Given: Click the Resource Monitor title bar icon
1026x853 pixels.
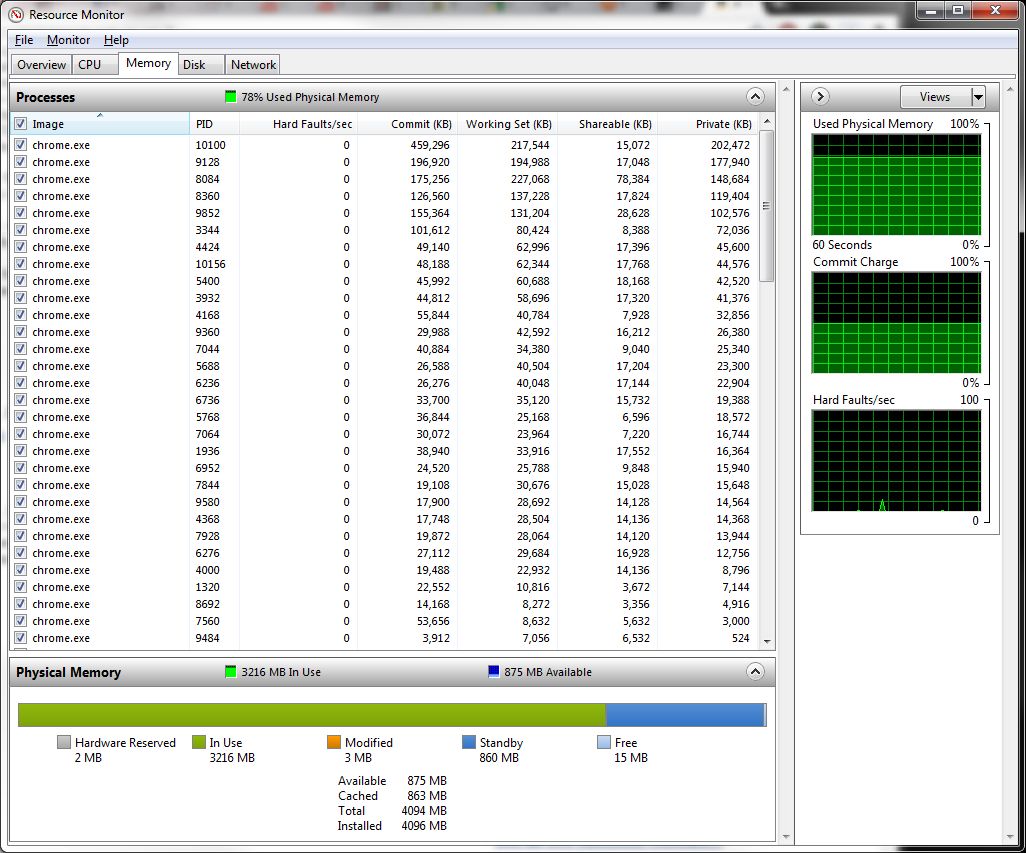Looking at the screenshot, I should coord(16,14).
